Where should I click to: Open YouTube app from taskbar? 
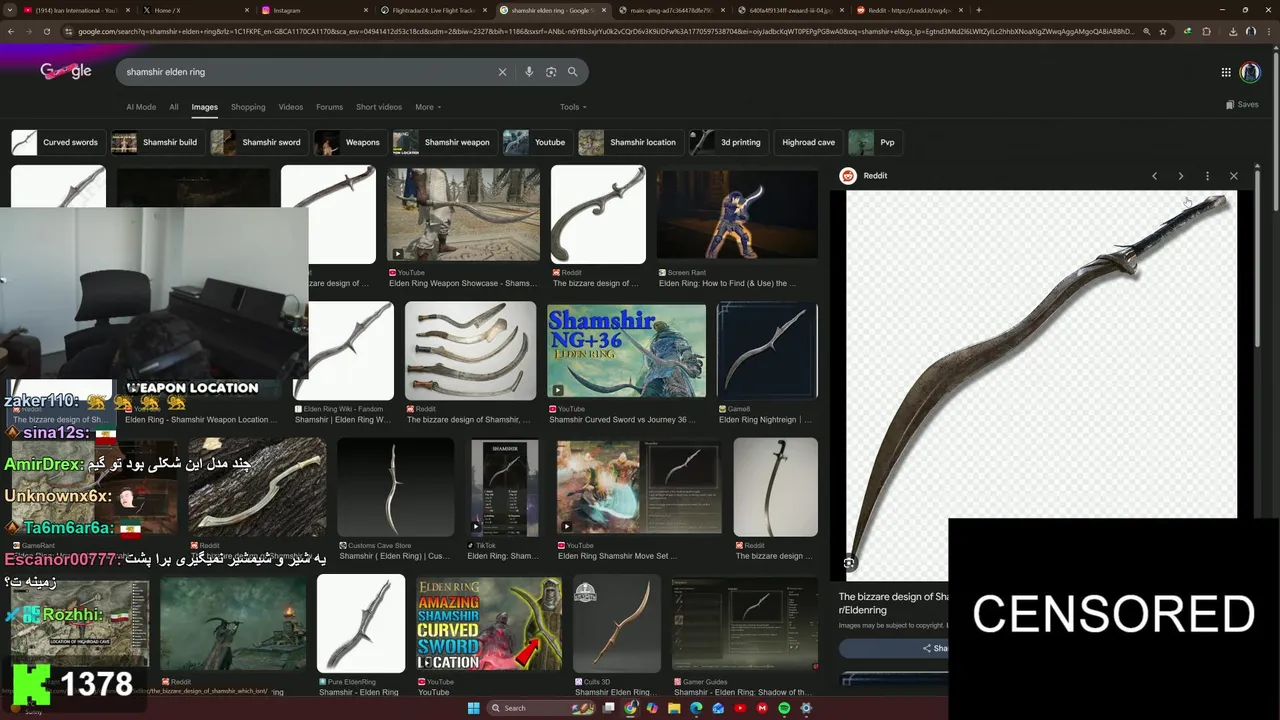pos(740,708)
